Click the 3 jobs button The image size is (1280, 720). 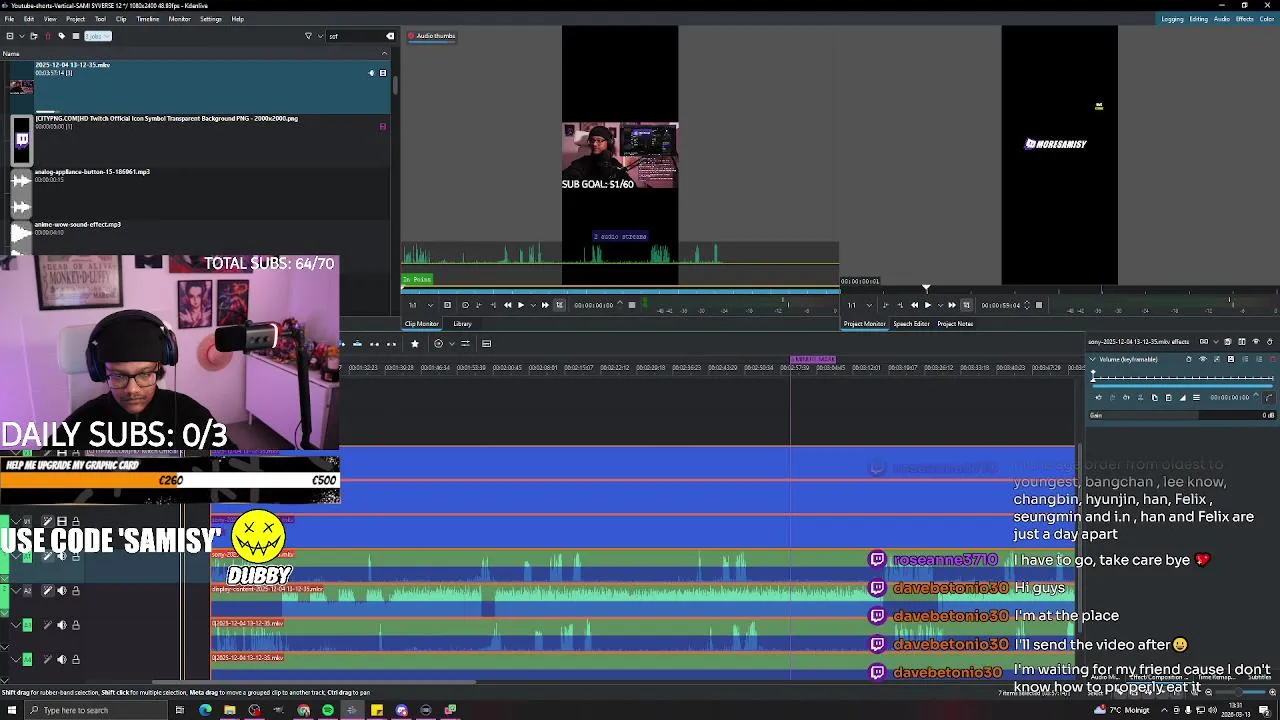97,36
